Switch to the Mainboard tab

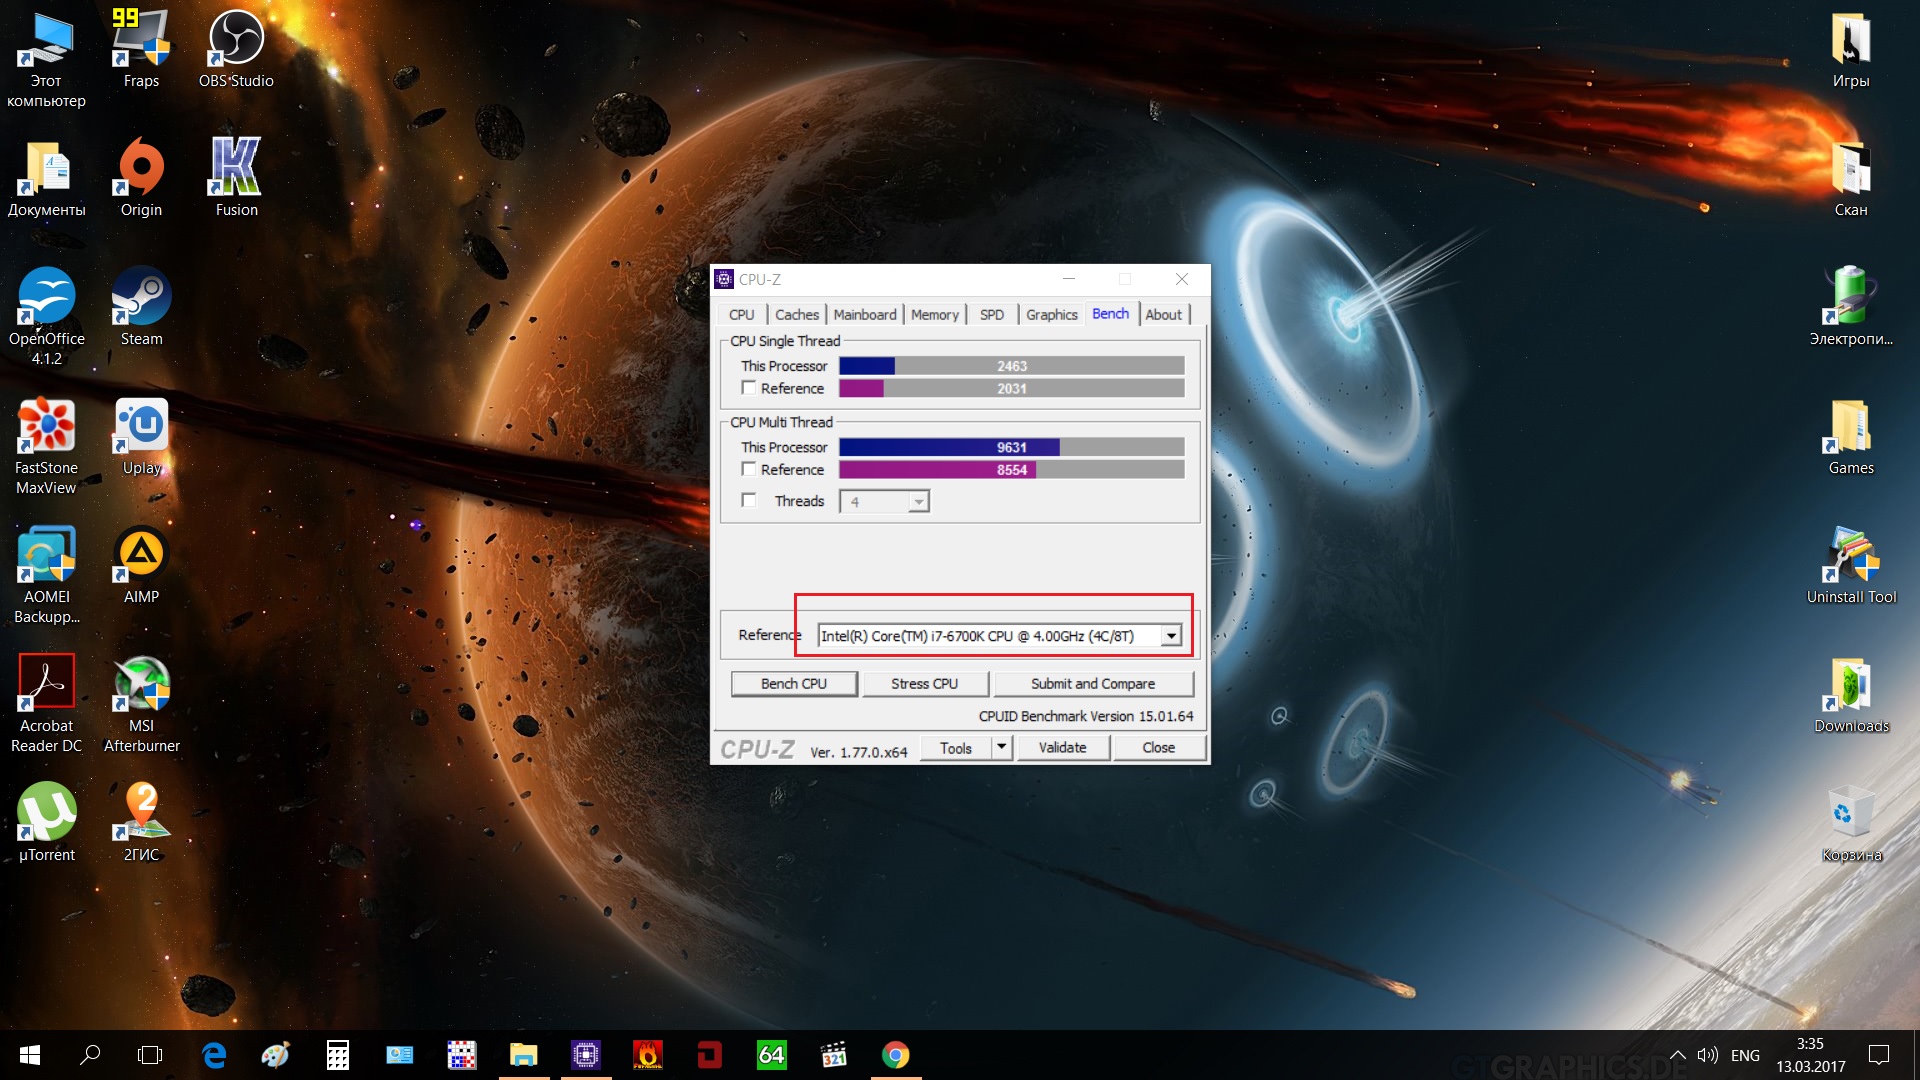click(x=865, y=314)
